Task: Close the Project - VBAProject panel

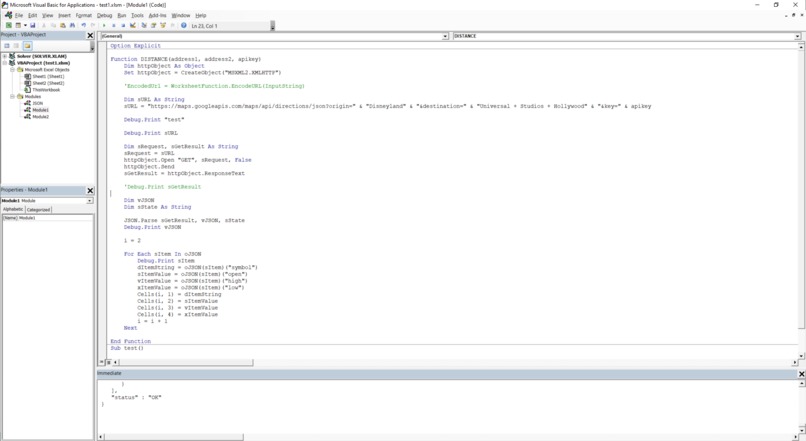Action: (x=90, y=35)
